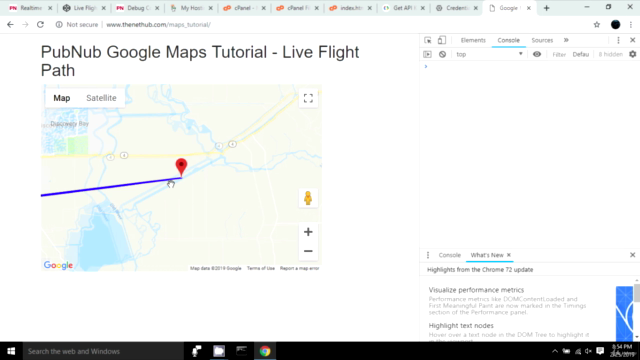Toggle the DevTools device toolbar
The image size is (640, 360).
point(442,40)
